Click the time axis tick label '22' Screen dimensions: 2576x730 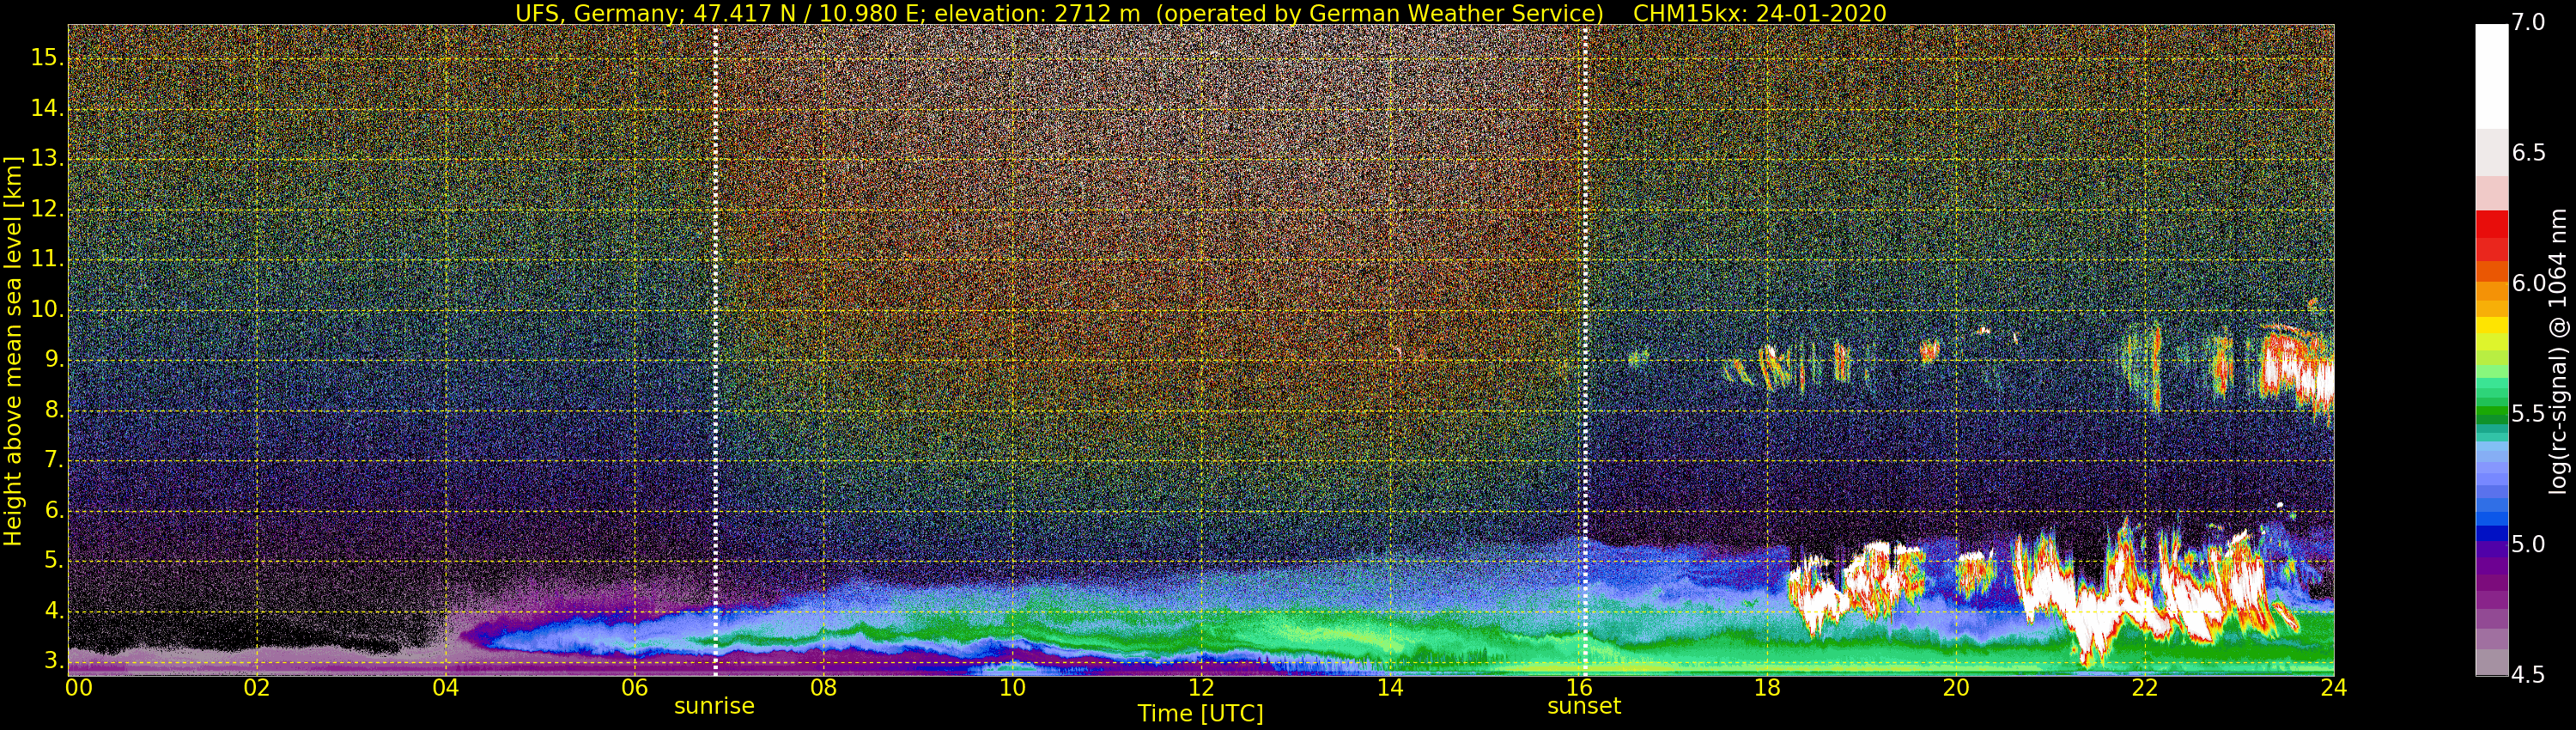2145,688
